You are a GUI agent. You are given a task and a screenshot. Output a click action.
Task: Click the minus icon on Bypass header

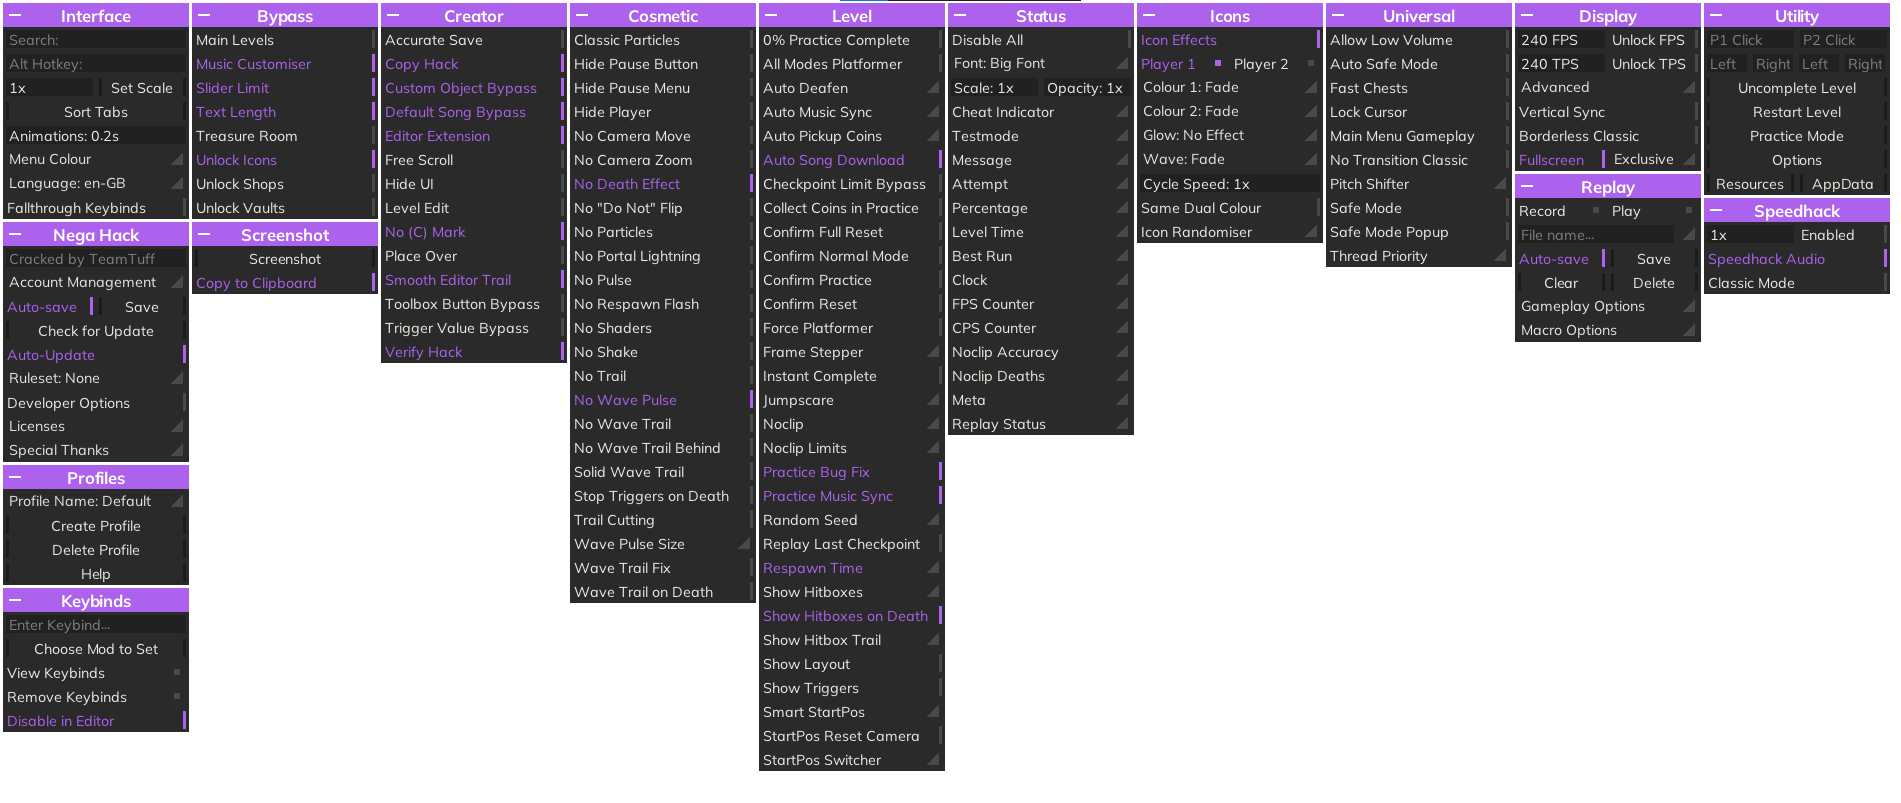[205, 16]
